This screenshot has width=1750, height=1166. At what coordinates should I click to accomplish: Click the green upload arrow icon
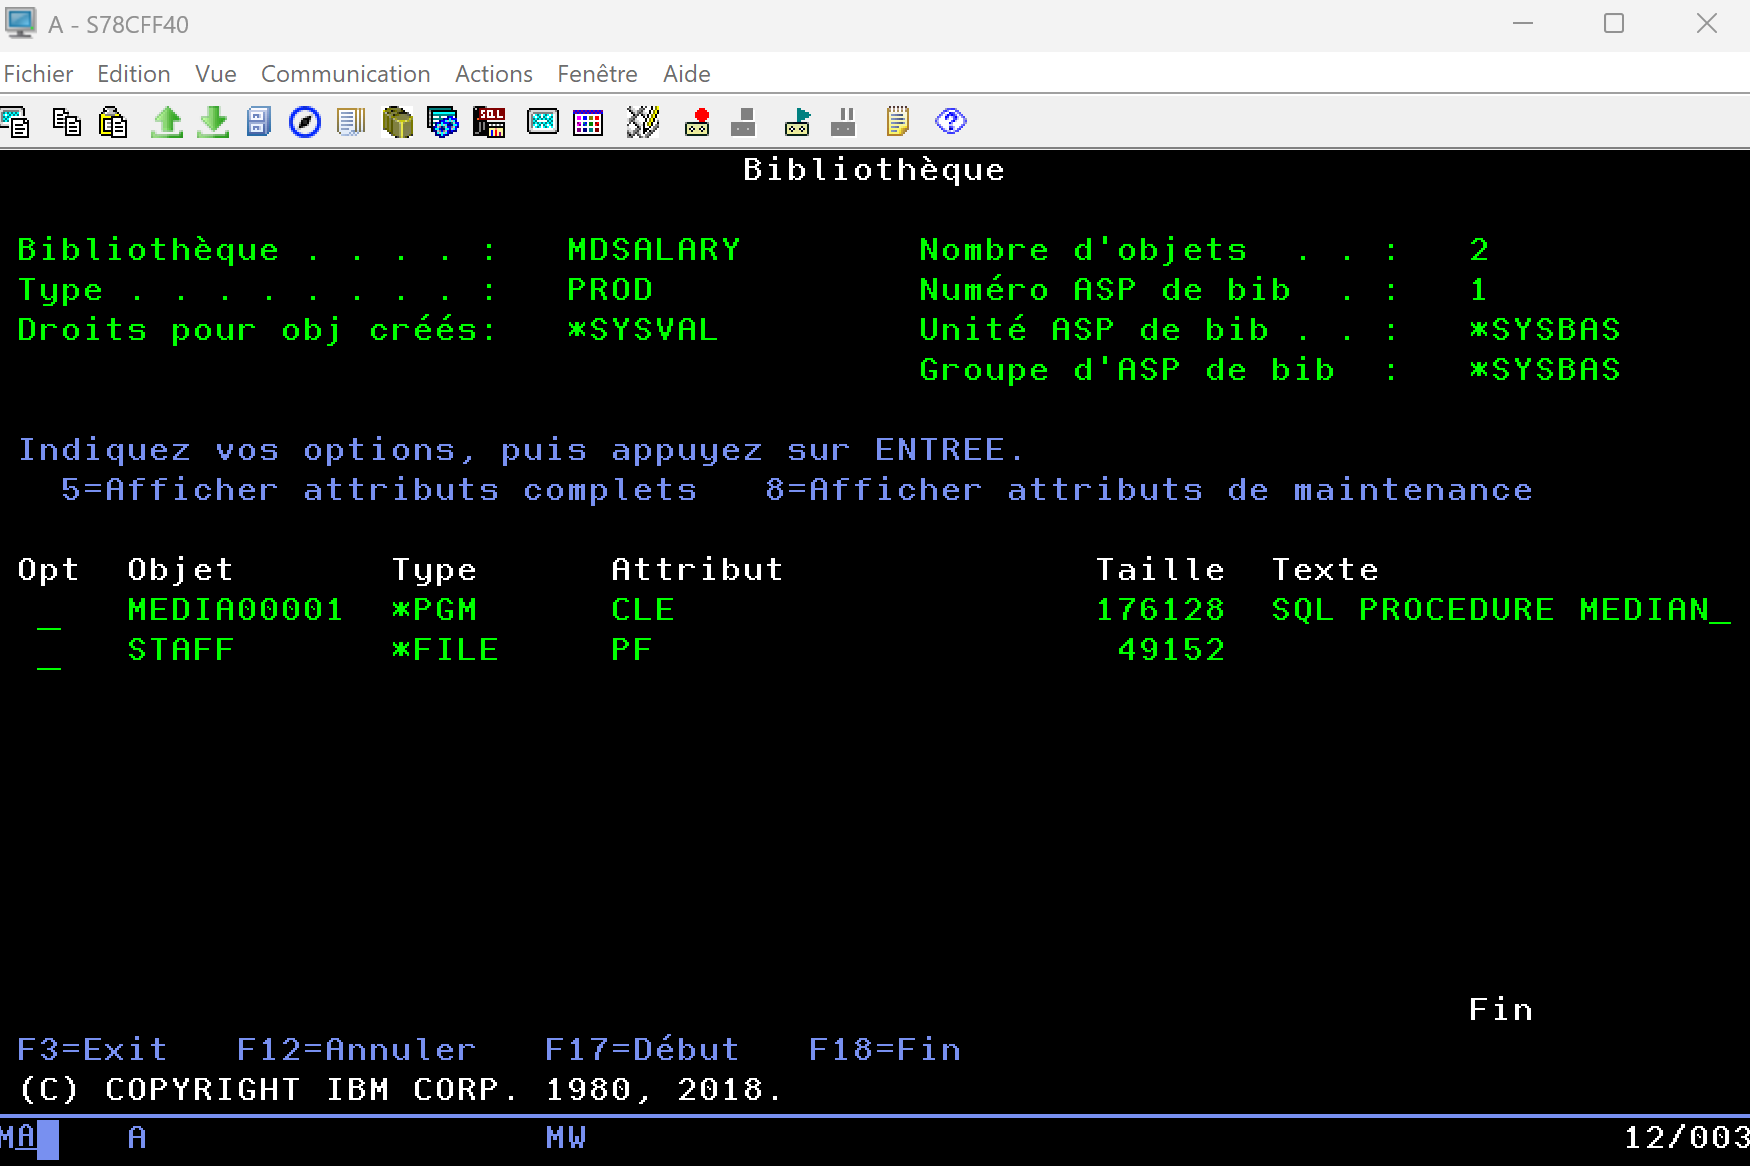point(166,122)
